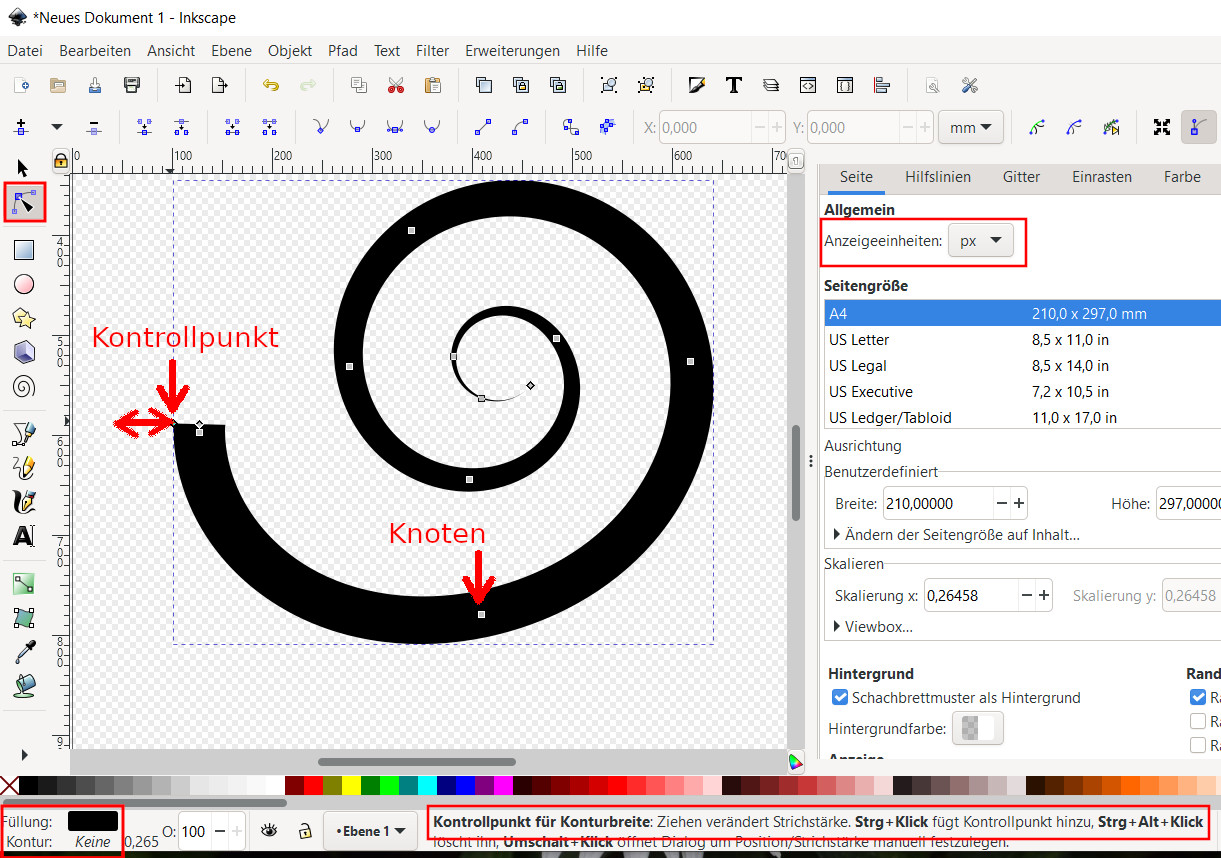Open the XML editor icon
Screen dimensions: 1221x858
click(x=807, y=85)
